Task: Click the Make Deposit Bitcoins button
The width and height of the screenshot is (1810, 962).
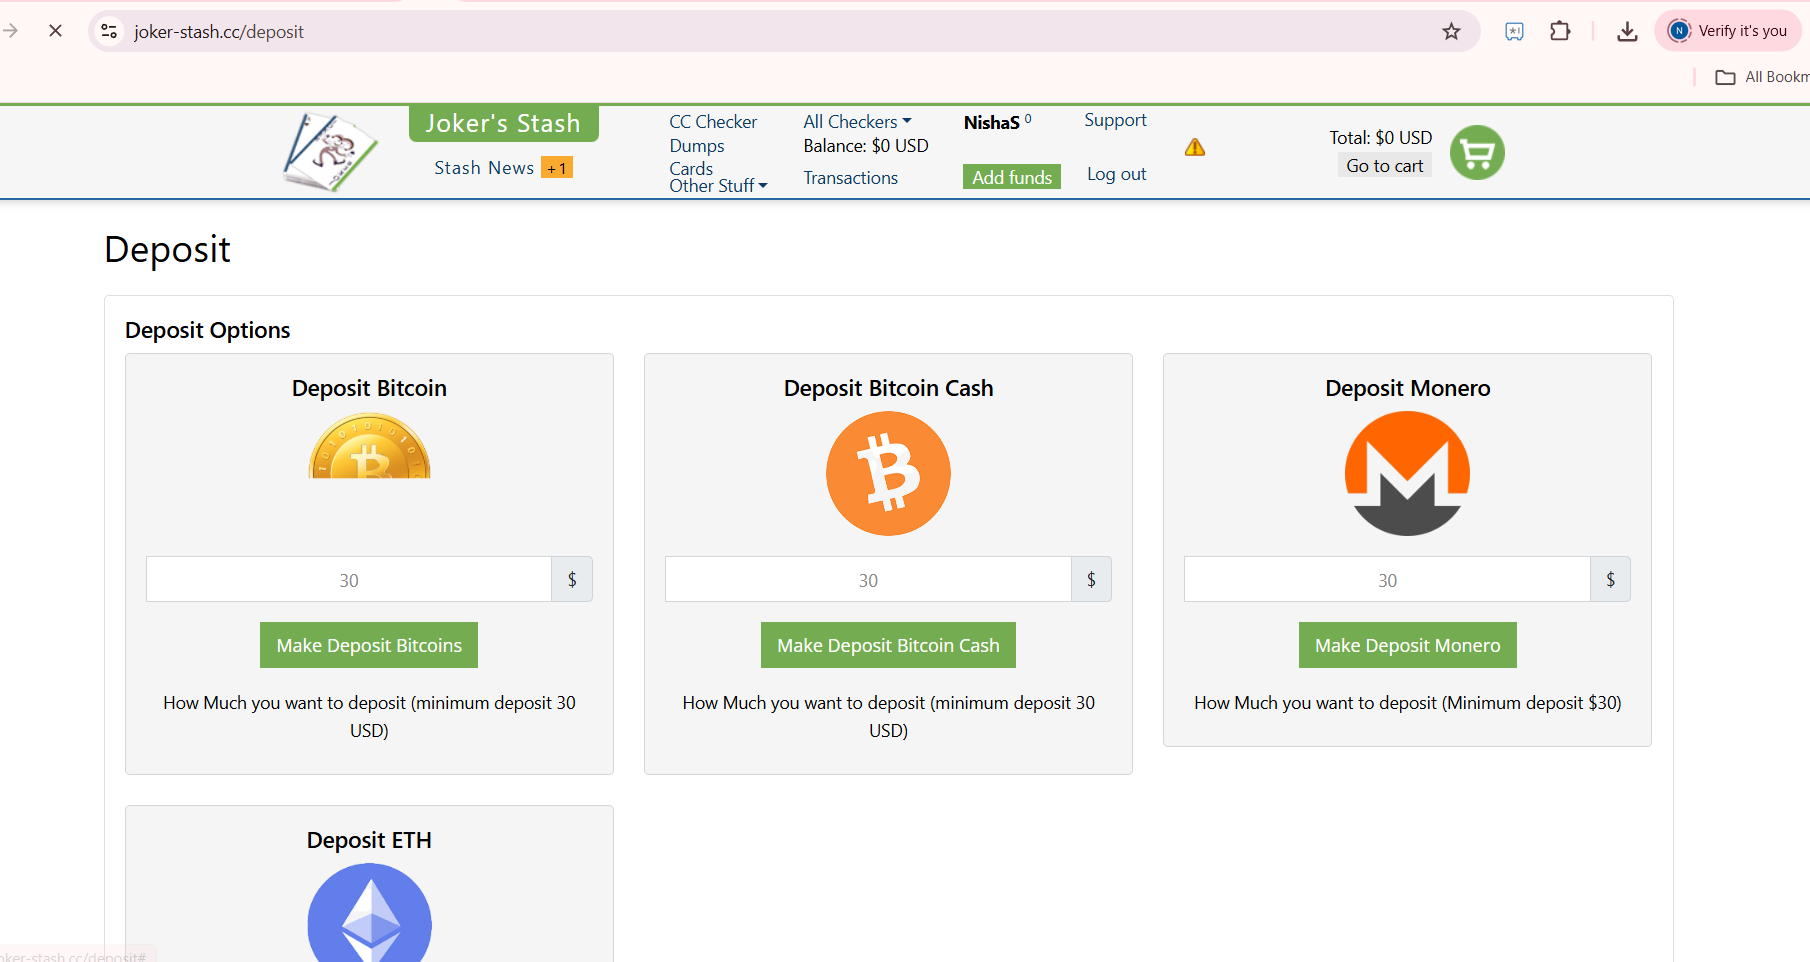Action: (369, 645)
